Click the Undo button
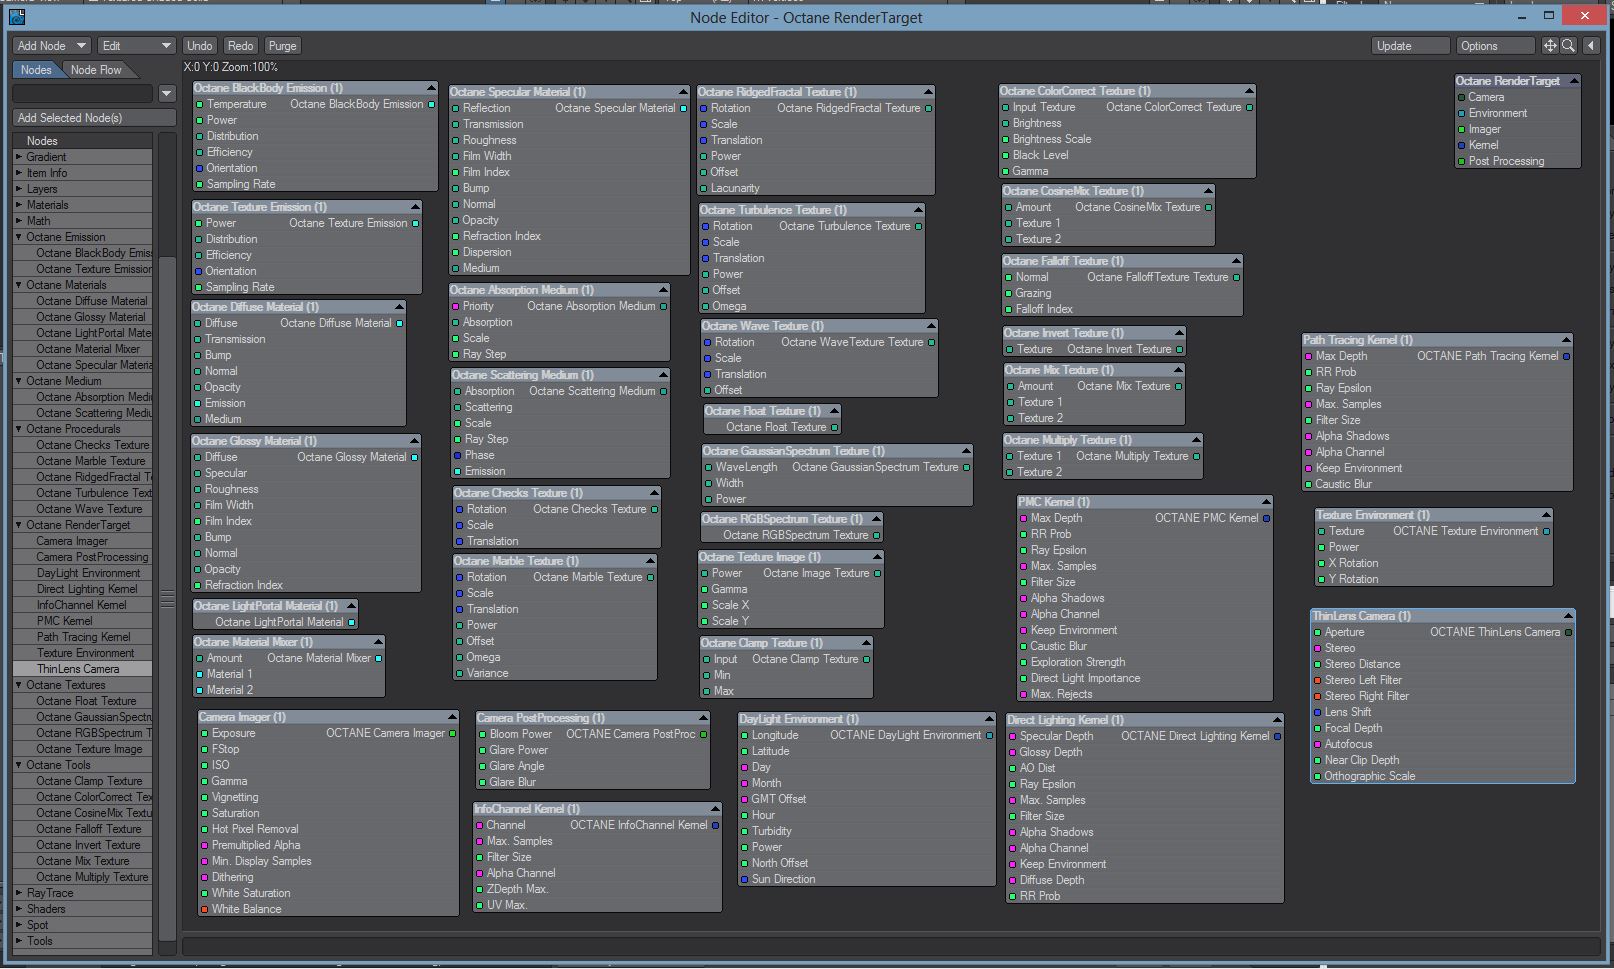Viewport: 1614px width, 969px height. click(x=200, y=46)
